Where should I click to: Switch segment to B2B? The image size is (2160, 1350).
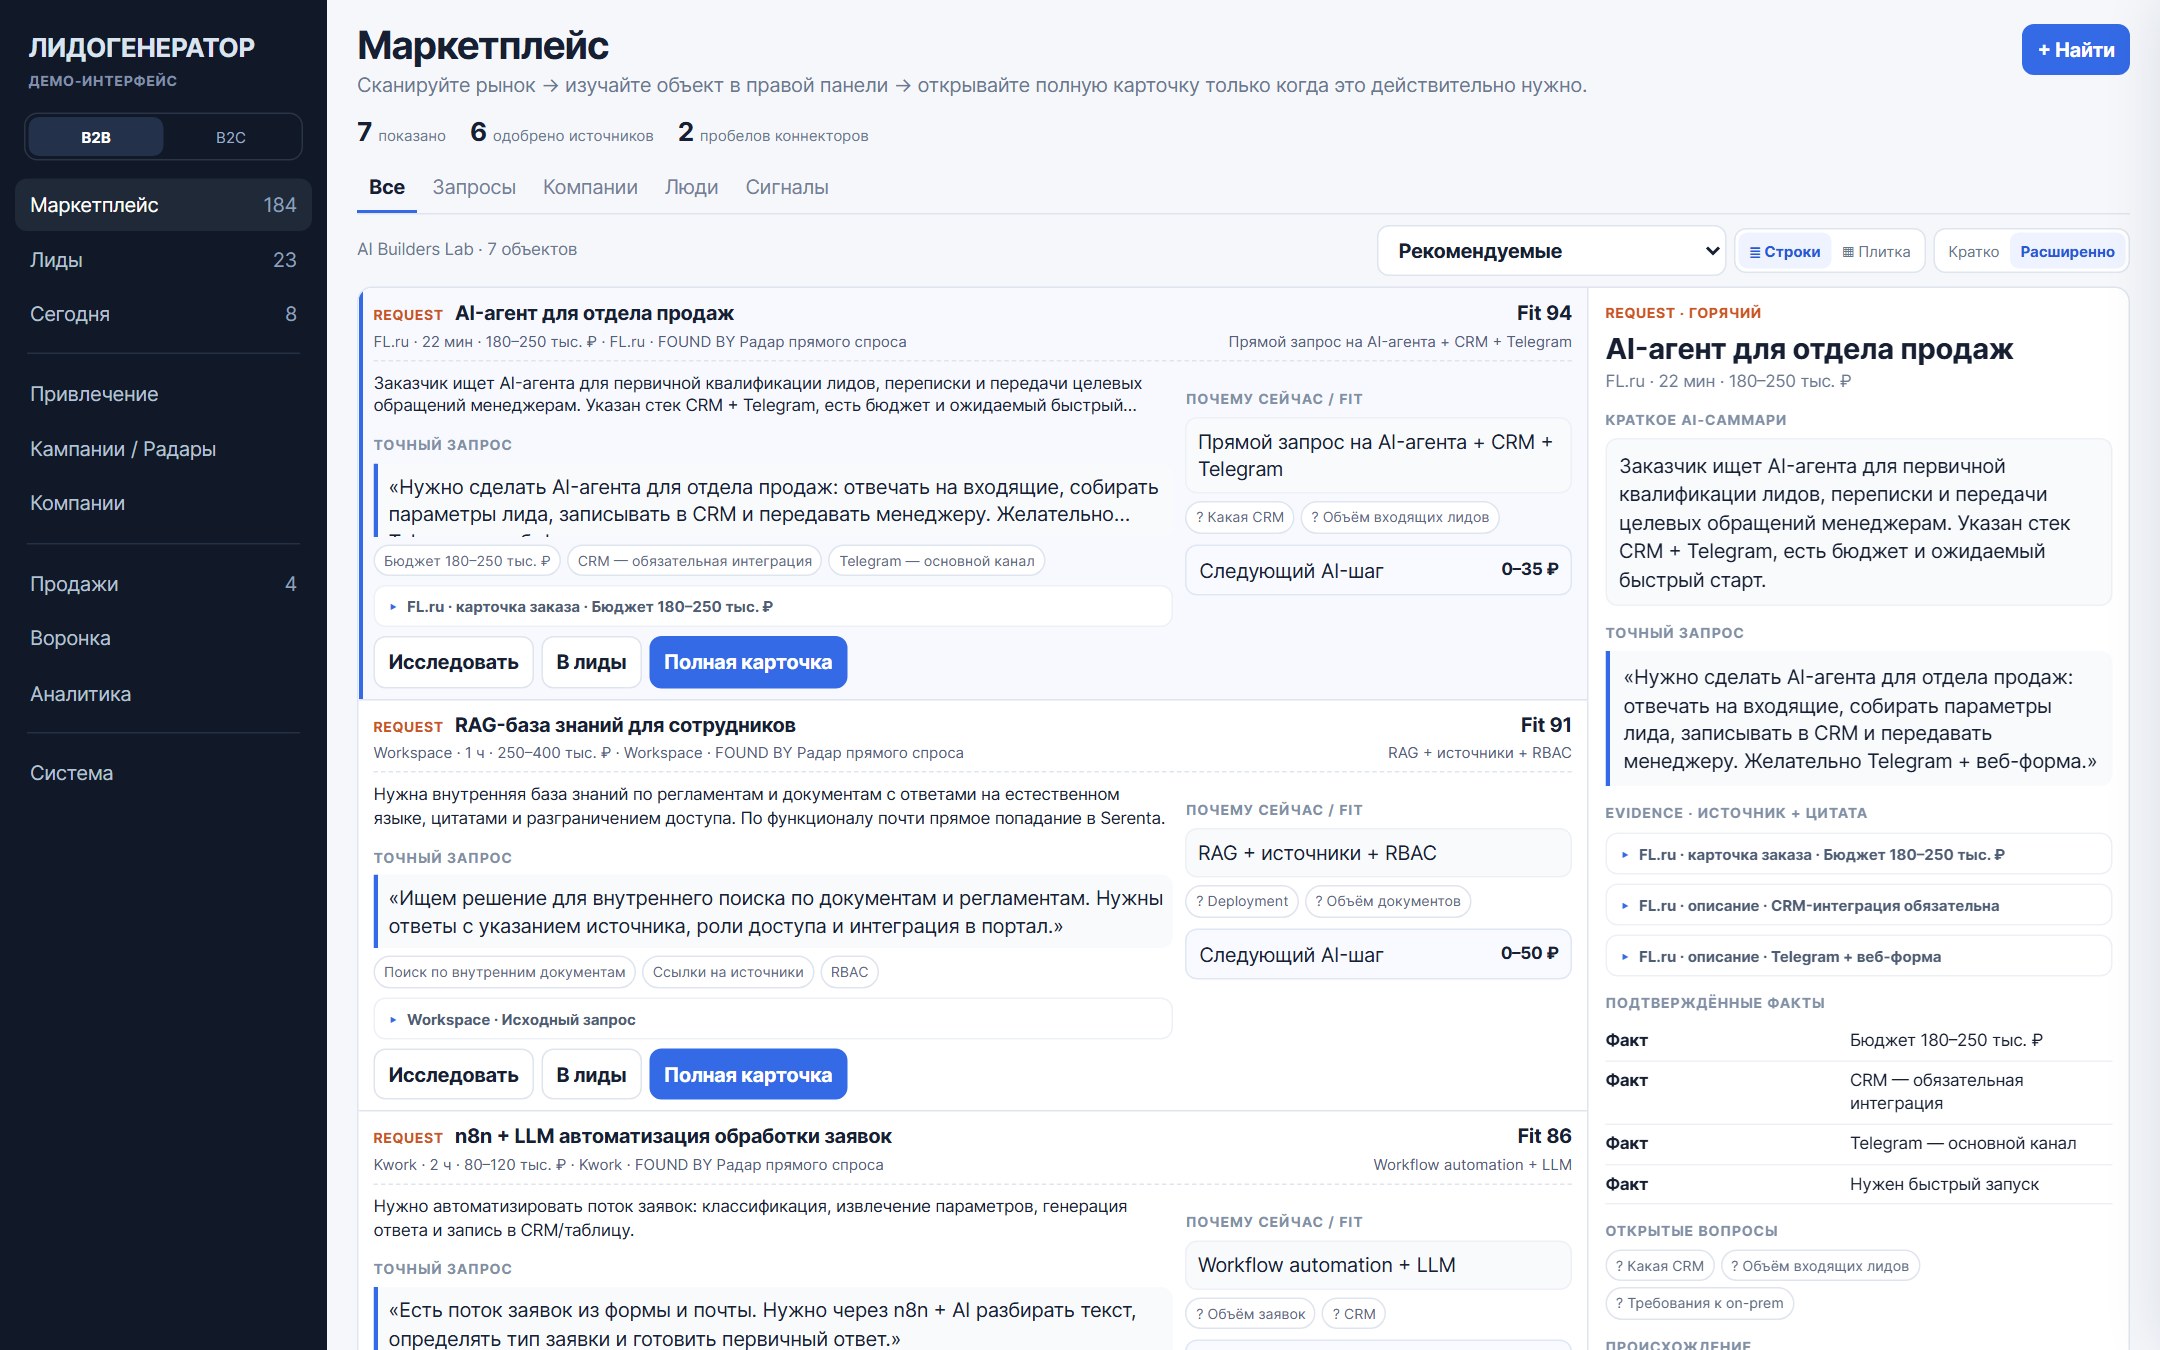(96, 137)
